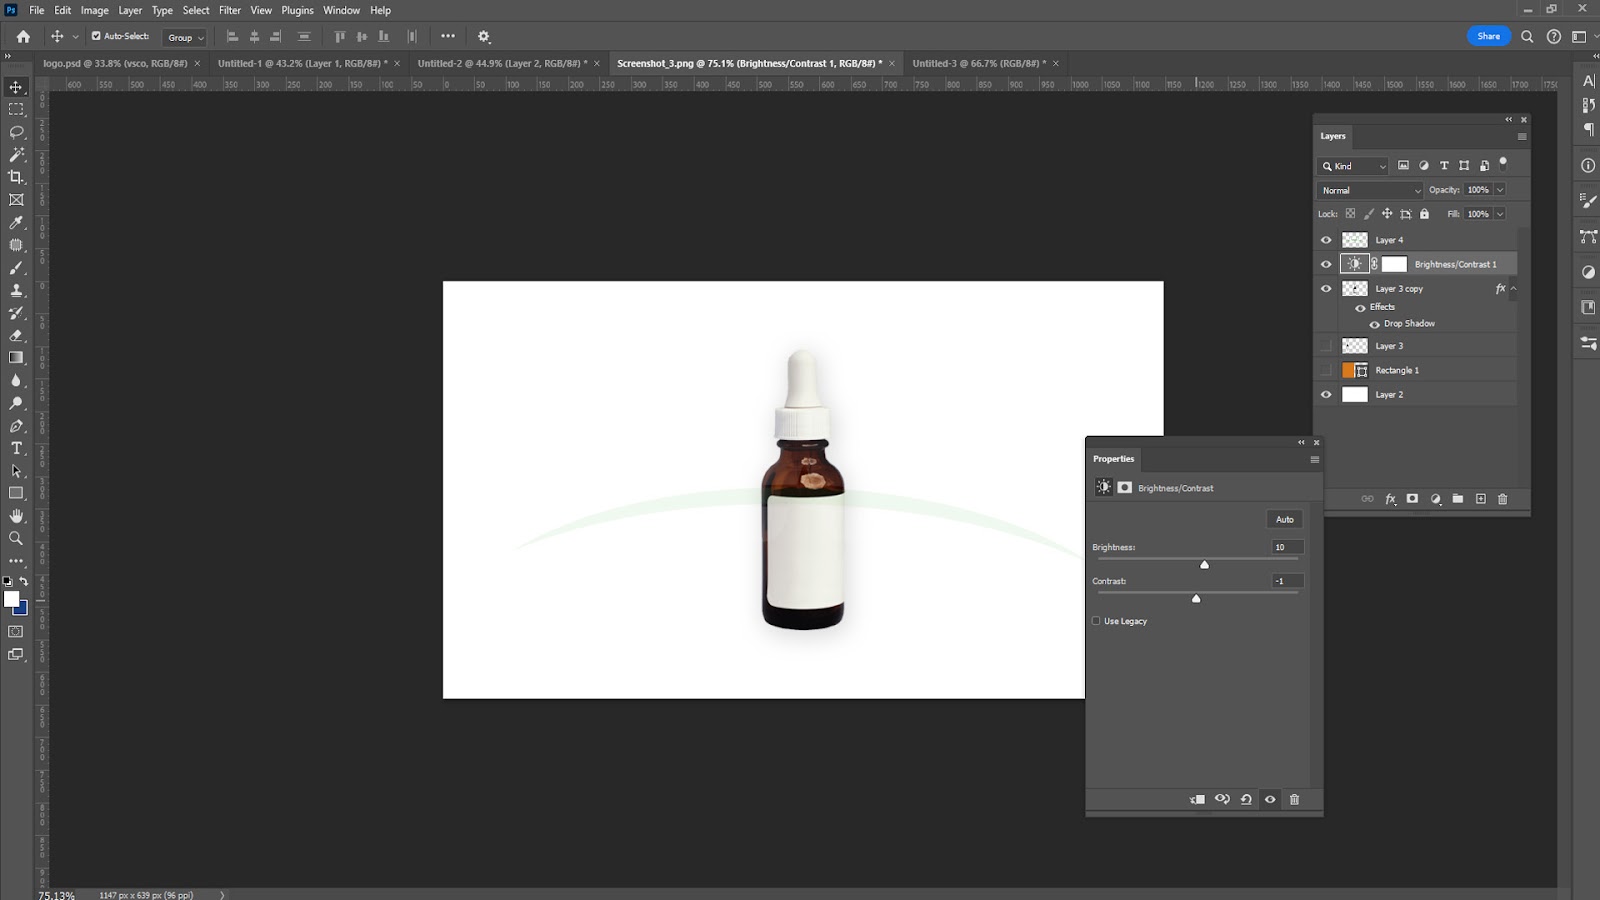The width and height of the screenshot is (1600, 900).
Task: Open the Image menu
Action: (94, 10)
